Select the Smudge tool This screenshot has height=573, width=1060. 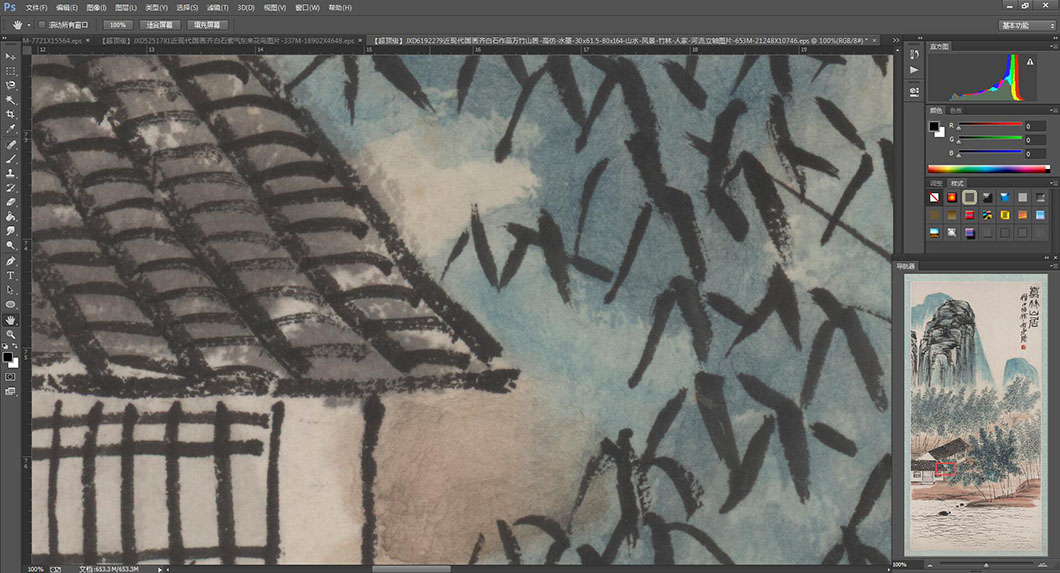(x=10, y=231)
